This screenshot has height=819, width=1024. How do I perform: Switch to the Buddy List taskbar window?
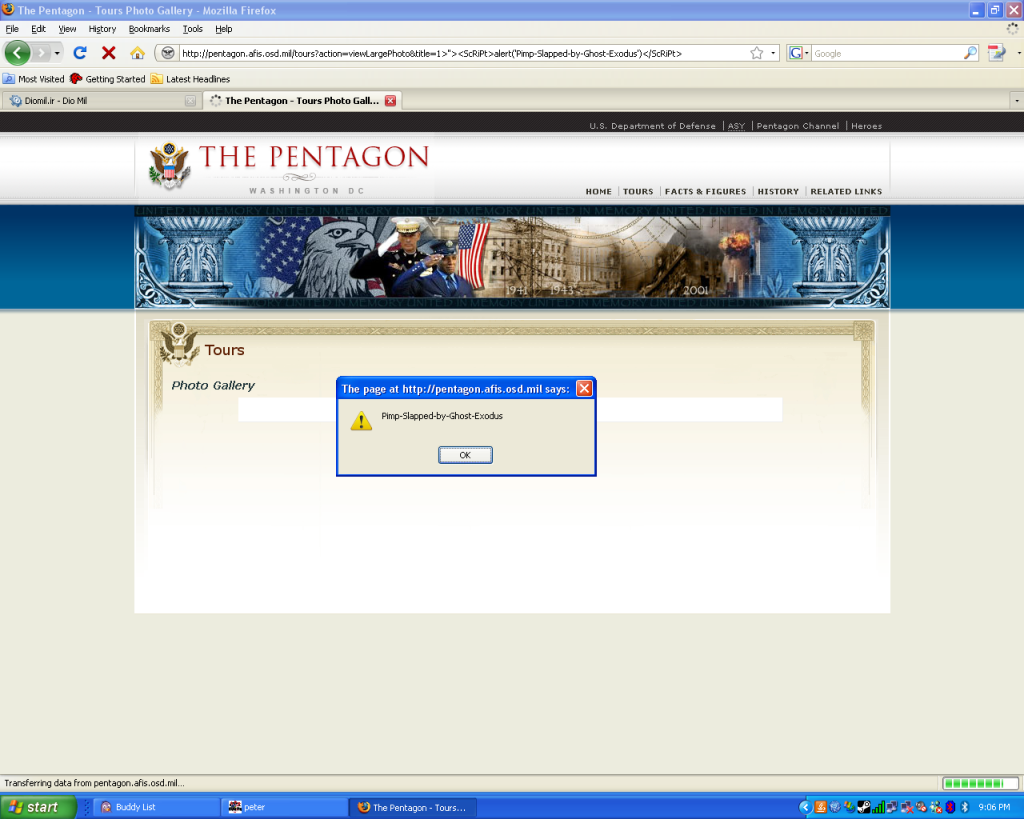pos(154,807)
